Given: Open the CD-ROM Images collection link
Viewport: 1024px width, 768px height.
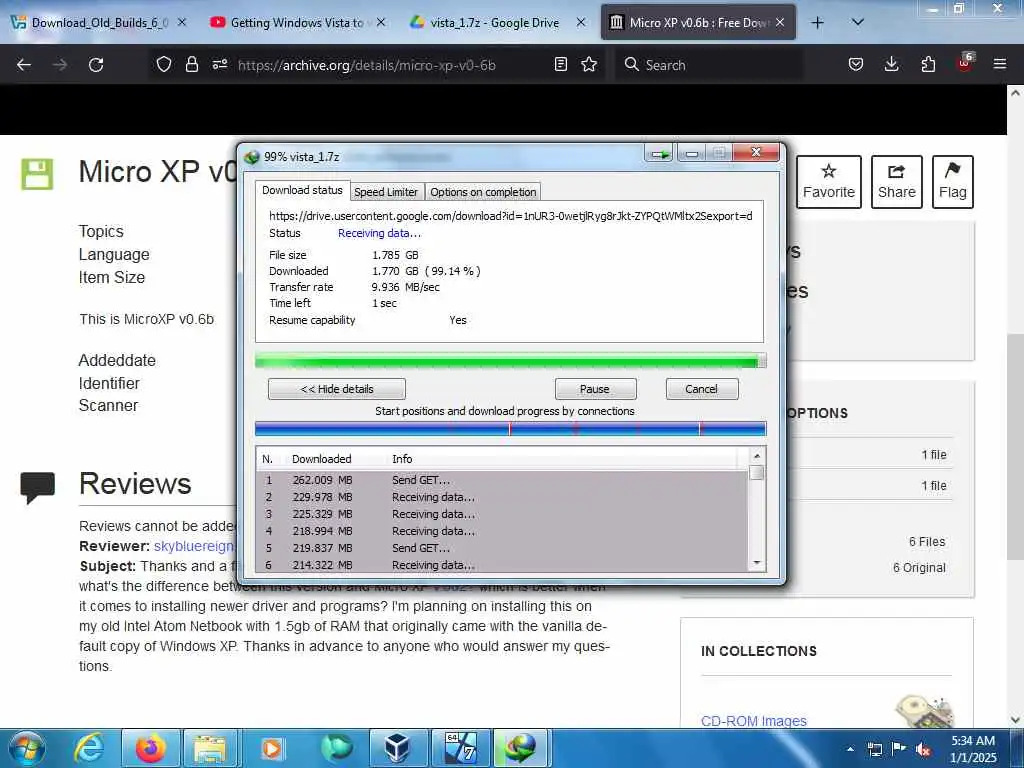Looking at the screenshot, I should coord(754,721).
